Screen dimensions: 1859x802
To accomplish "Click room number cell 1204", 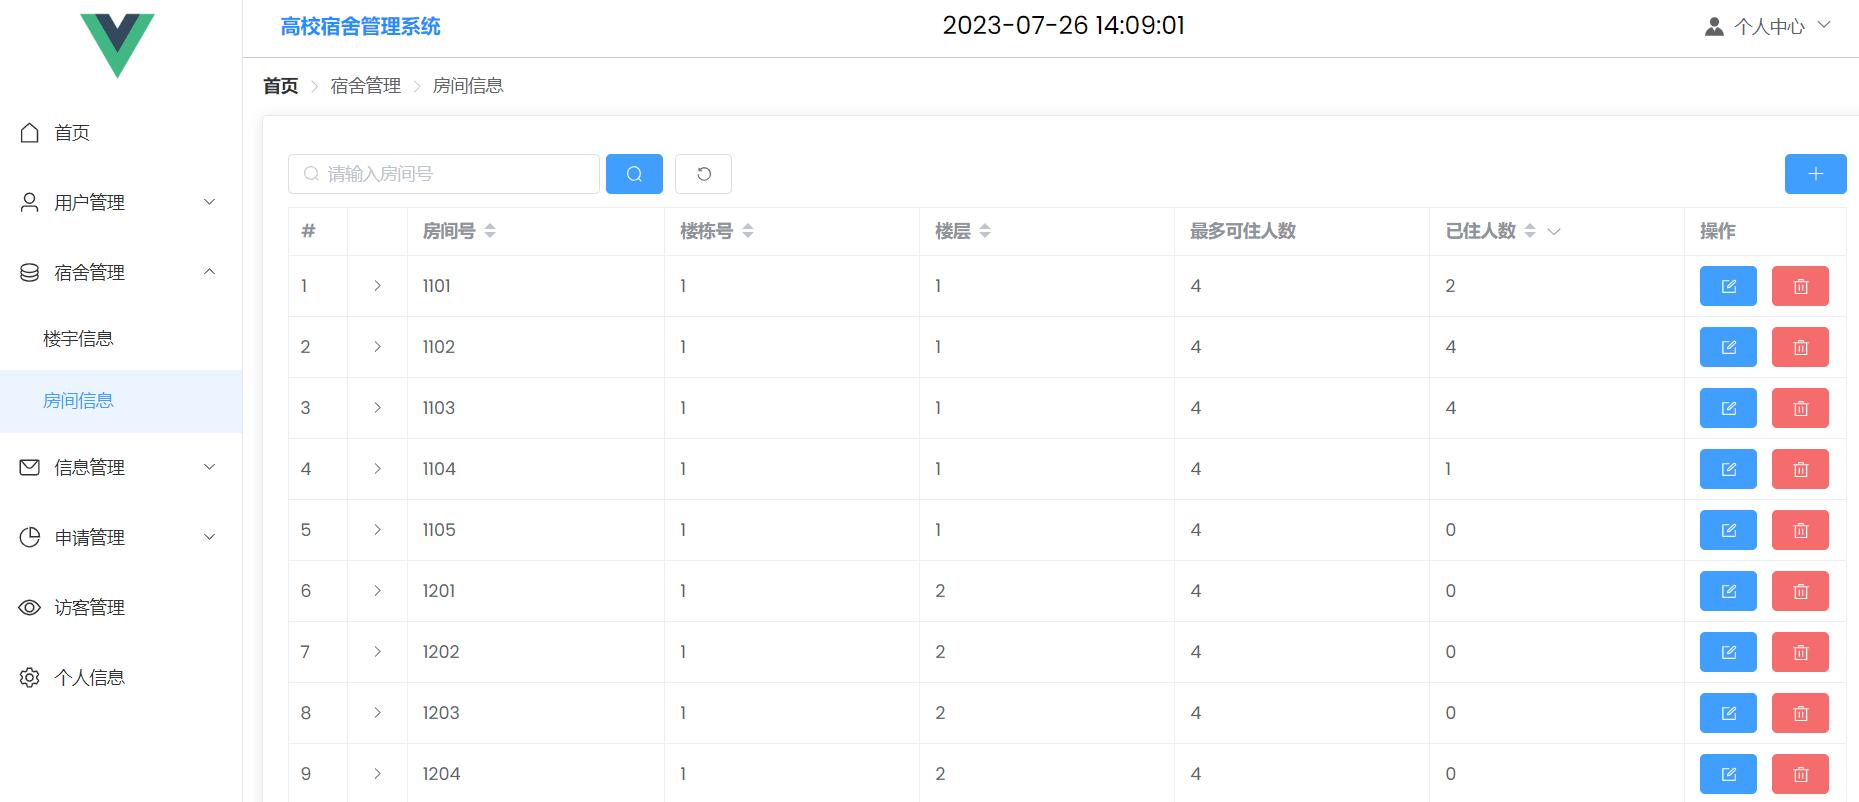I will pyautogui.click(x=442, y=774).
